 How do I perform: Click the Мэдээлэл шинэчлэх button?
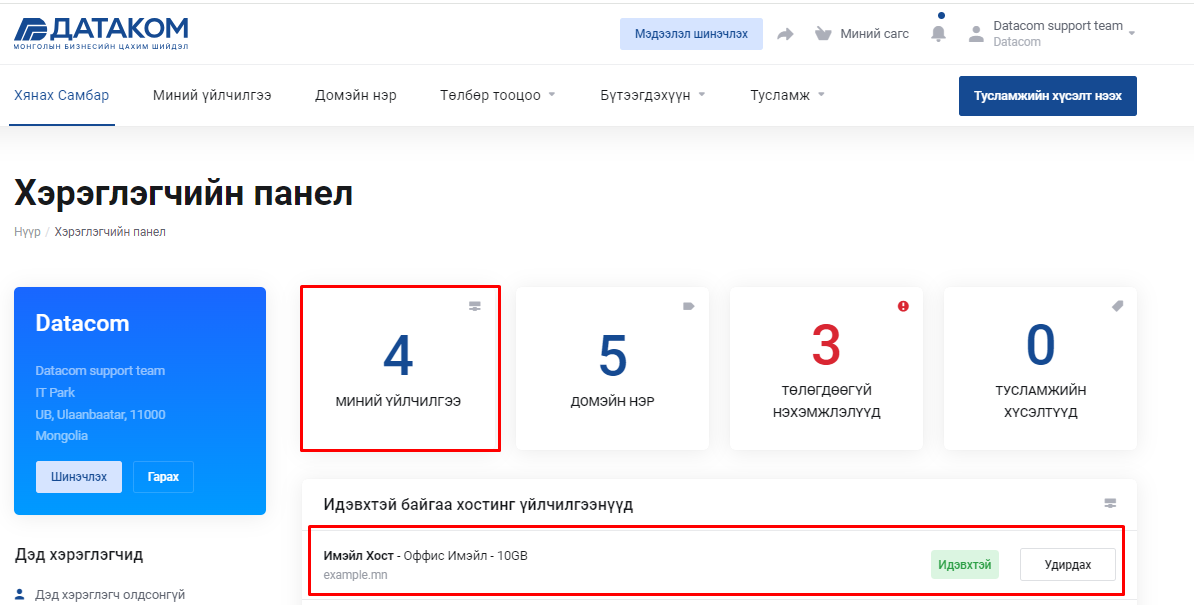click(x=691, y=34)
